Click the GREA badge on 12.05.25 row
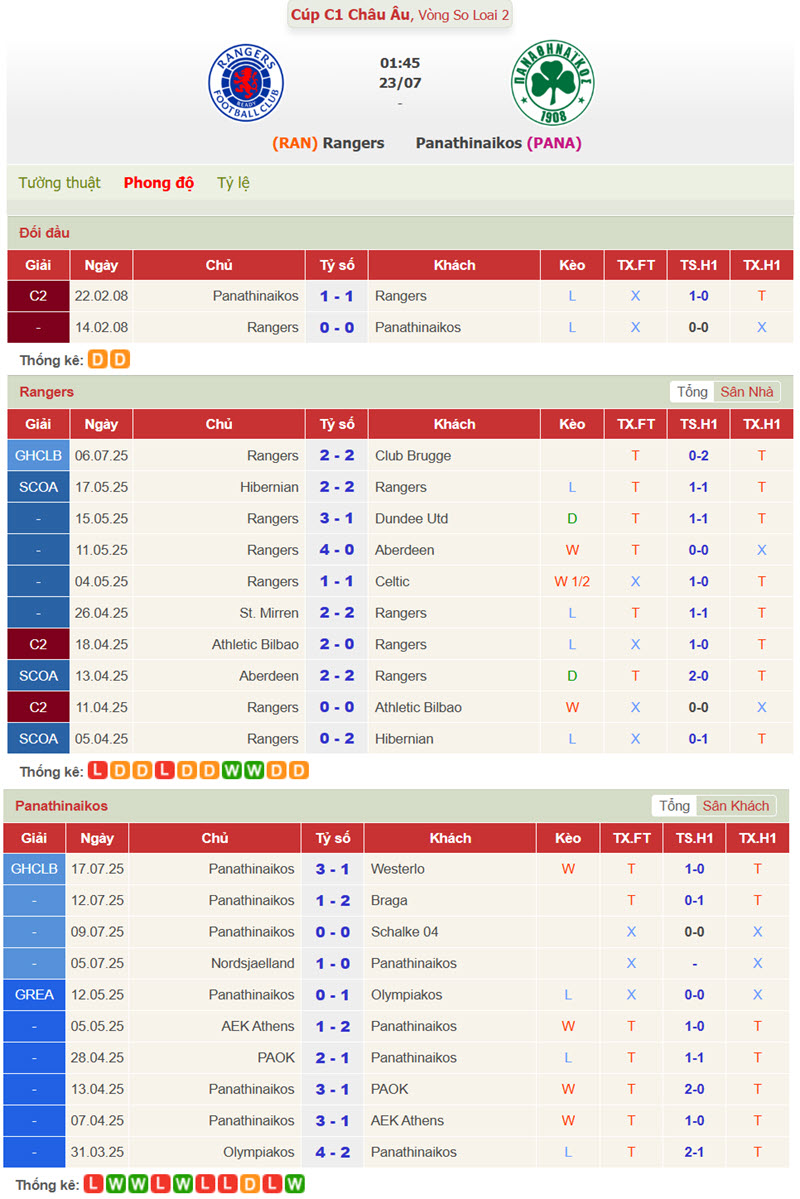 click(34, 995)
